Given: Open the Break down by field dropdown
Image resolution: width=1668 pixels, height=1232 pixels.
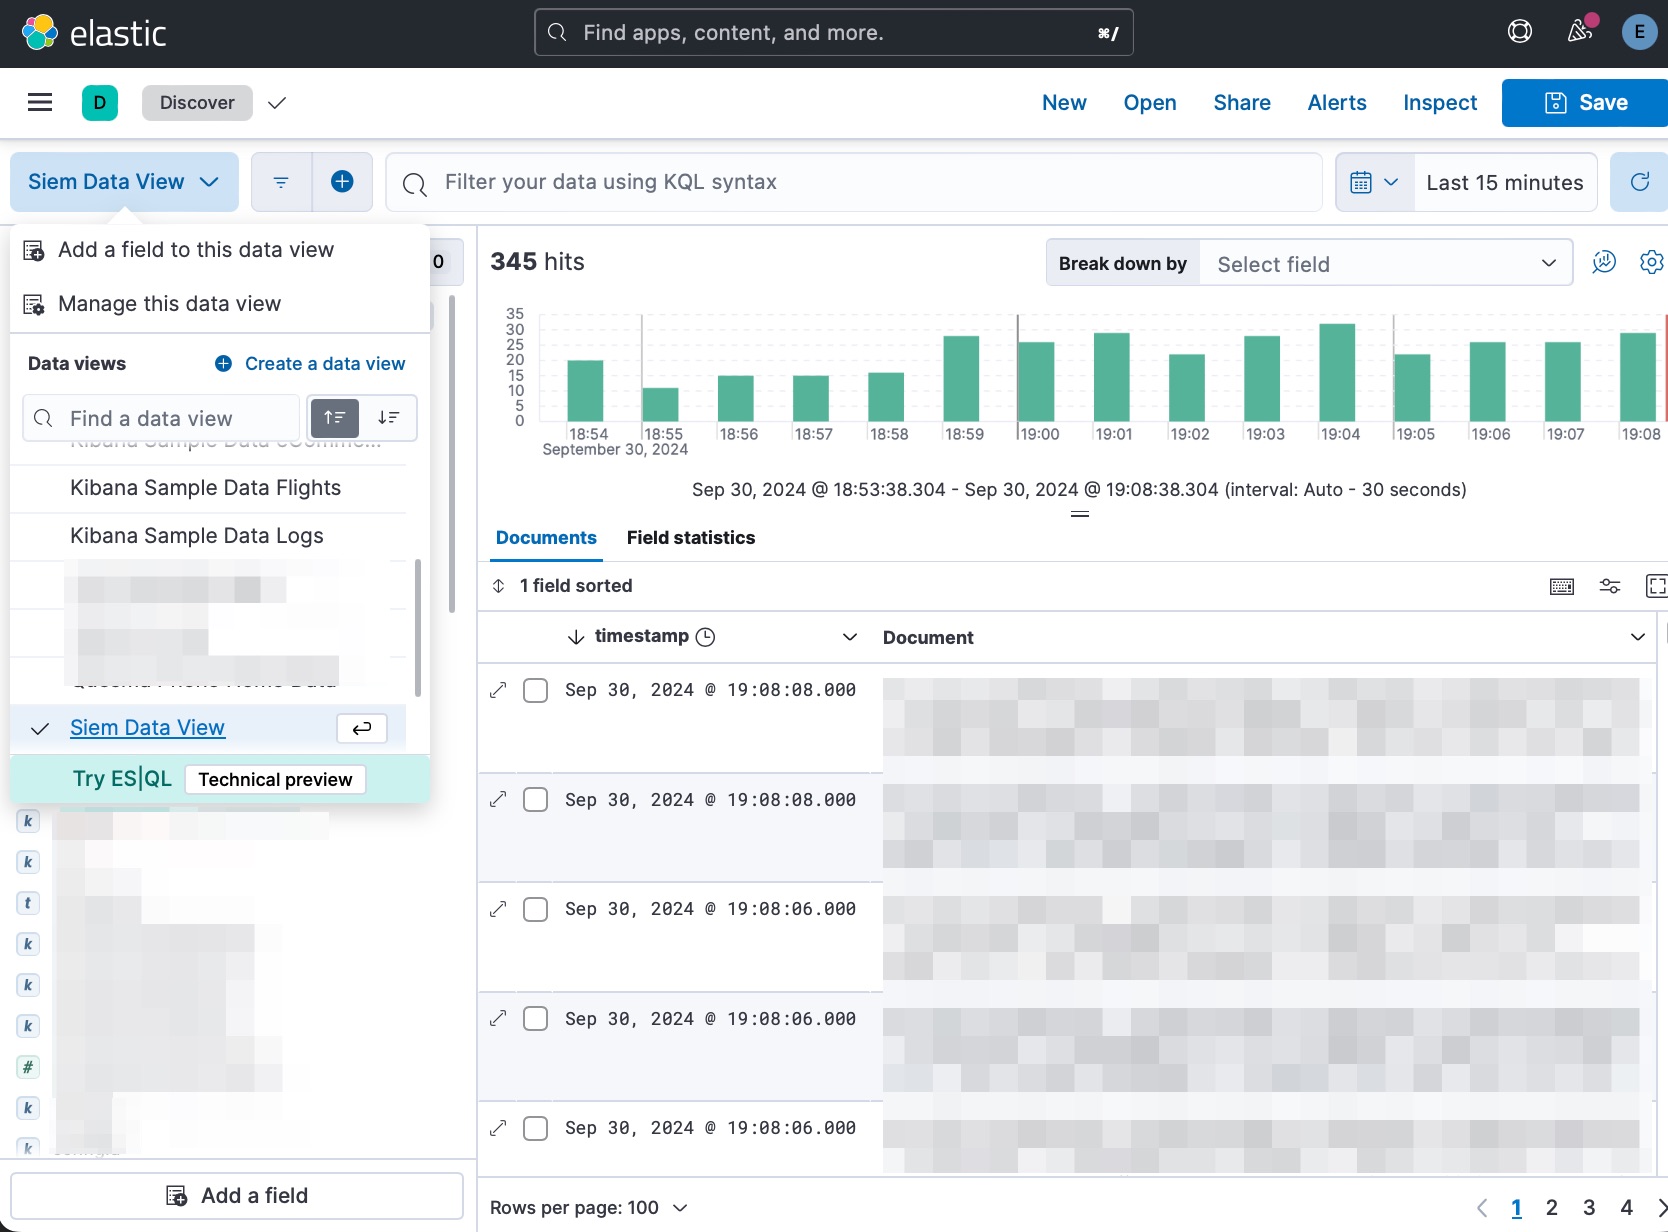Looking at the screenshot, I should click(x=1385, y=264).
